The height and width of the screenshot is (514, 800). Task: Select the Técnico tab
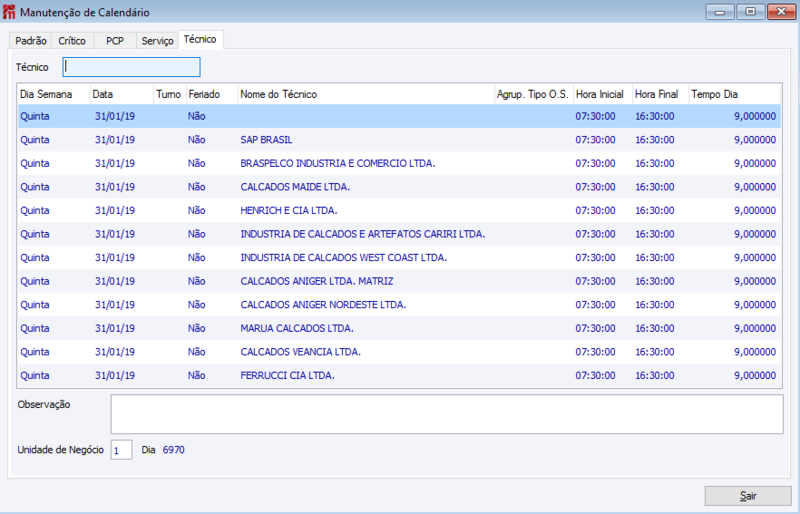click(200, 39)
